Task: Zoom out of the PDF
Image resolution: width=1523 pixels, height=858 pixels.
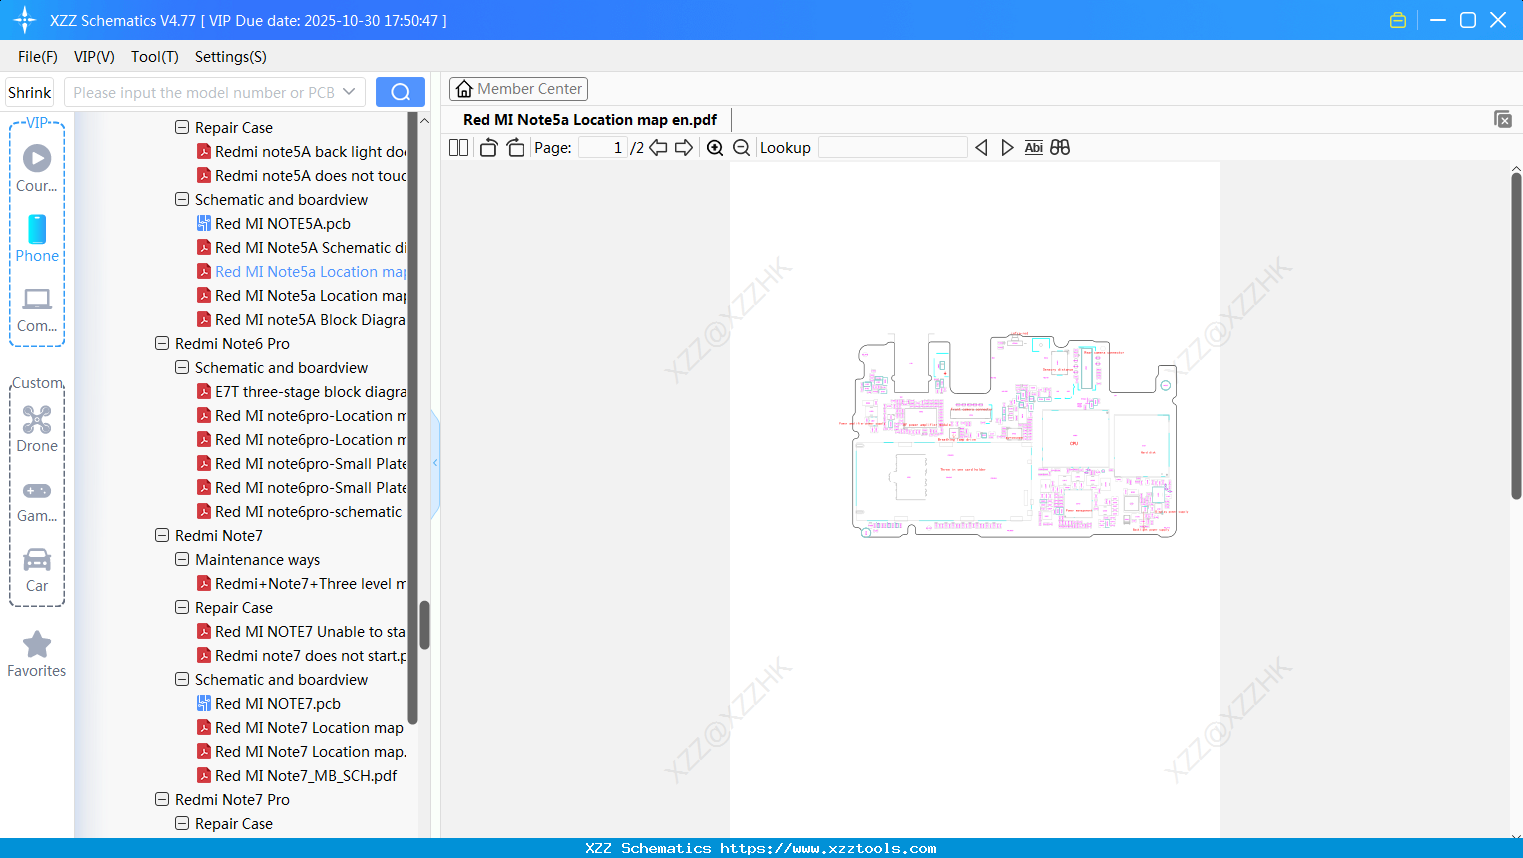Action: [x=741, y=147]
